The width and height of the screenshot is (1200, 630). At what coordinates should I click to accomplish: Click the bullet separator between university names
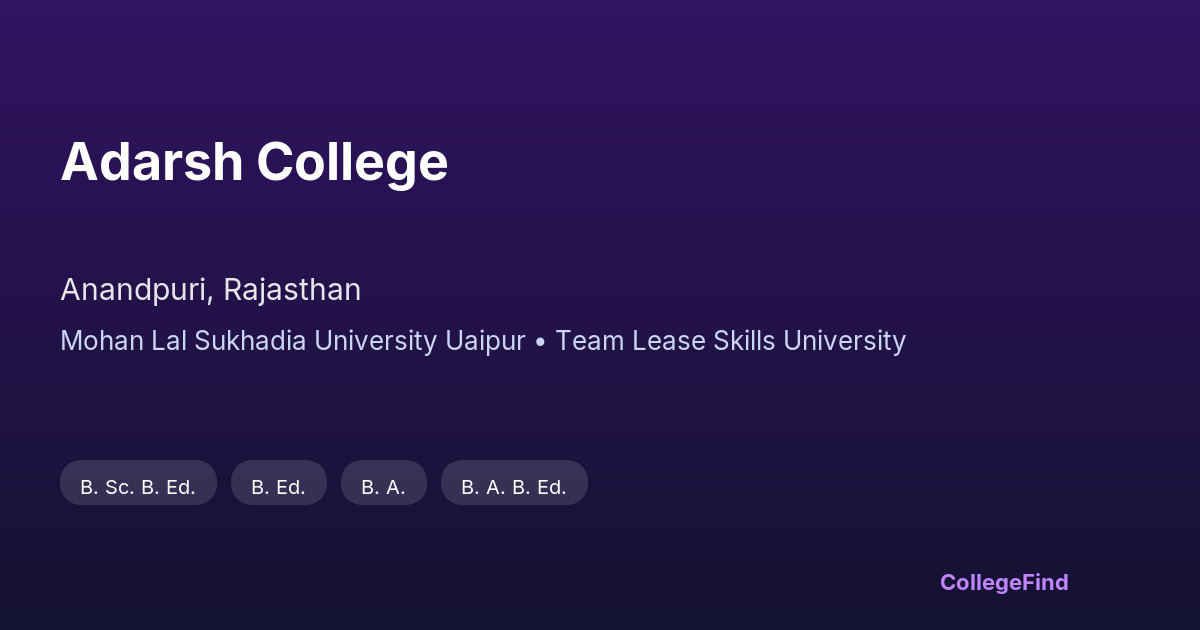click(540, 342)
